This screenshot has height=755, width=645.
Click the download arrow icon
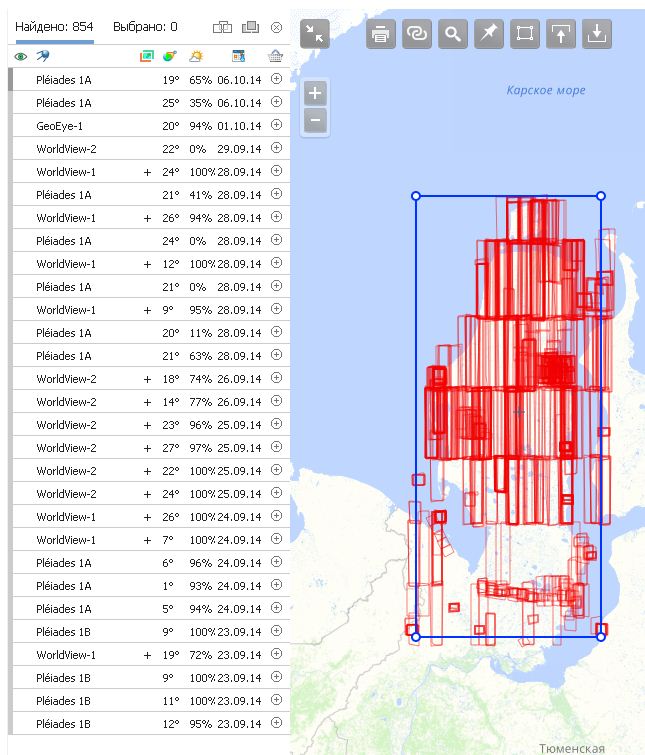[x=597, y=34]
